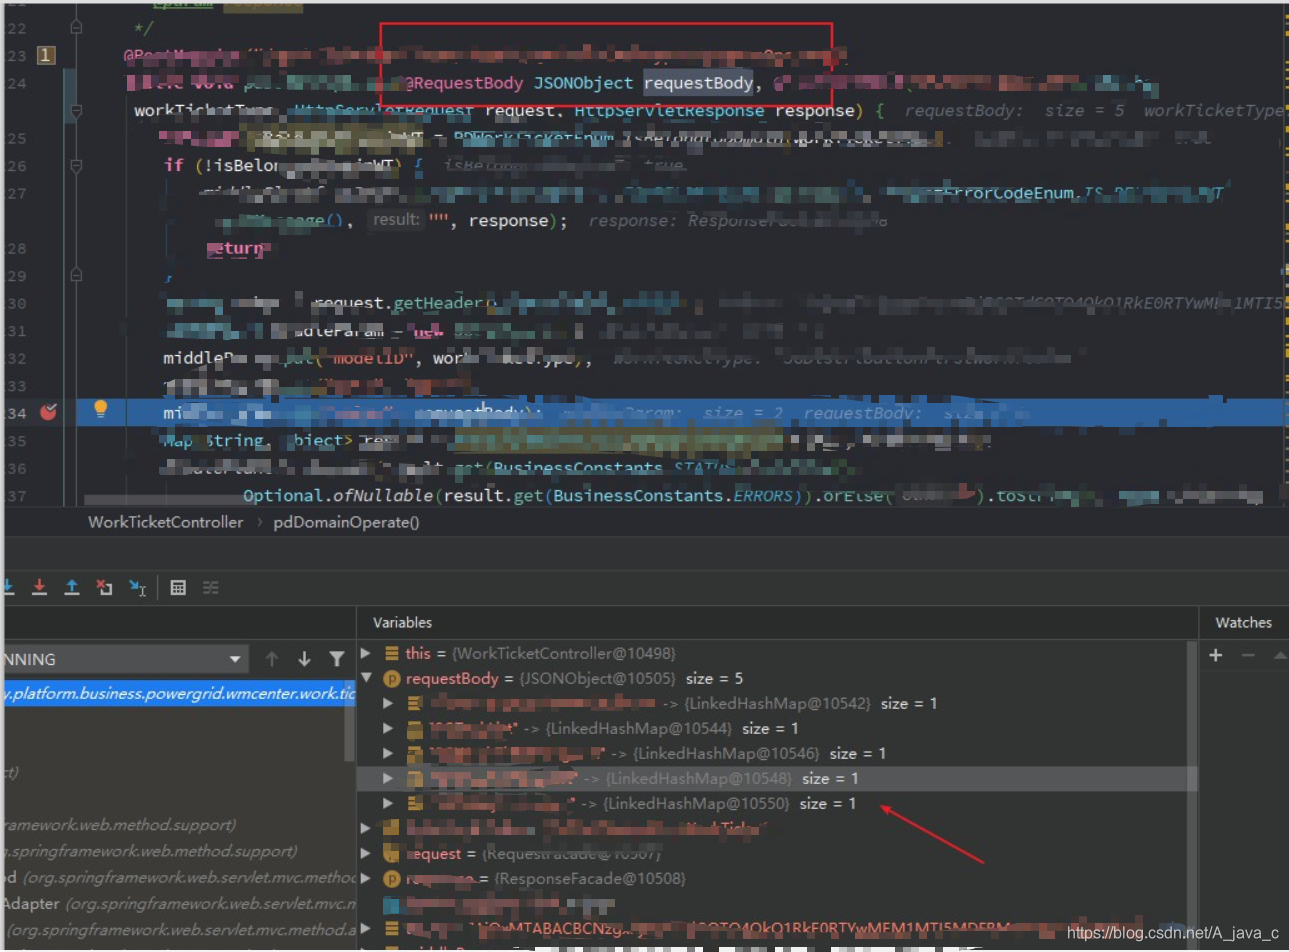This screenshot has height=952, width=1289.
Task: Click the frames filter funnel icon
Action: (337, 659)
